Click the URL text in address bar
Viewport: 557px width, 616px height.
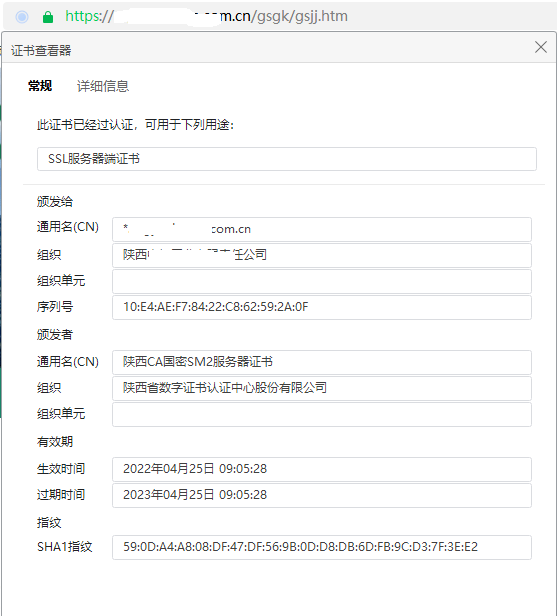tap(206, 16)
